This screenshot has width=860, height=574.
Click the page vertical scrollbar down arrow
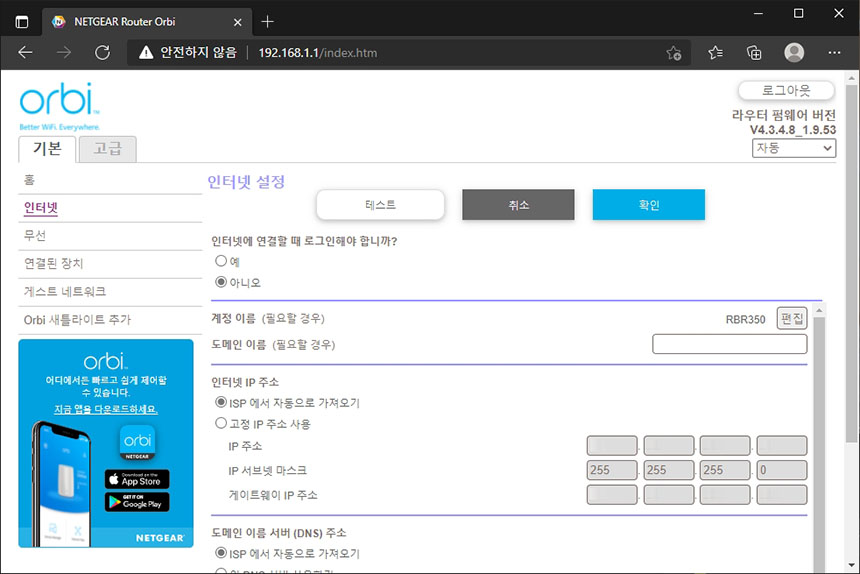pyautogui.click(x=851, y=565)
